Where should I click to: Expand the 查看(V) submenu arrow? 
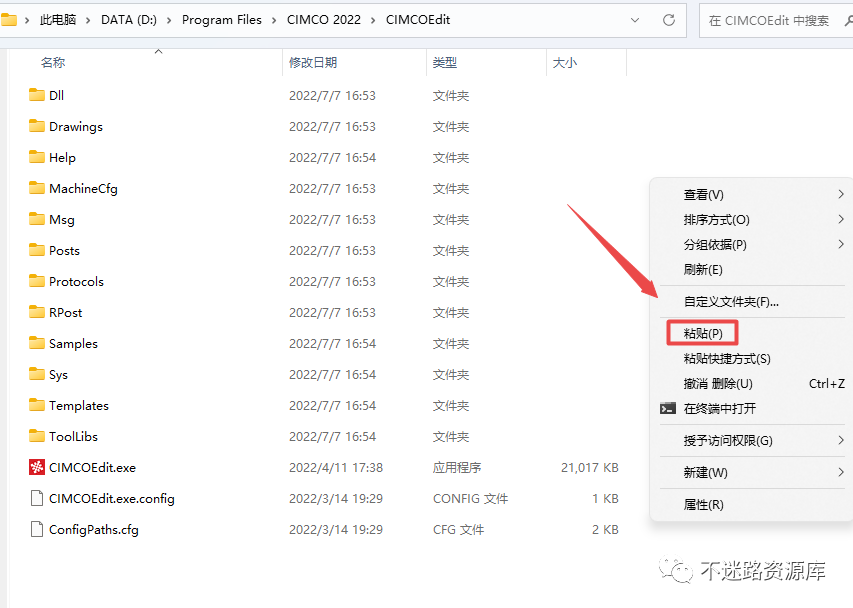[x=841, y=194]
